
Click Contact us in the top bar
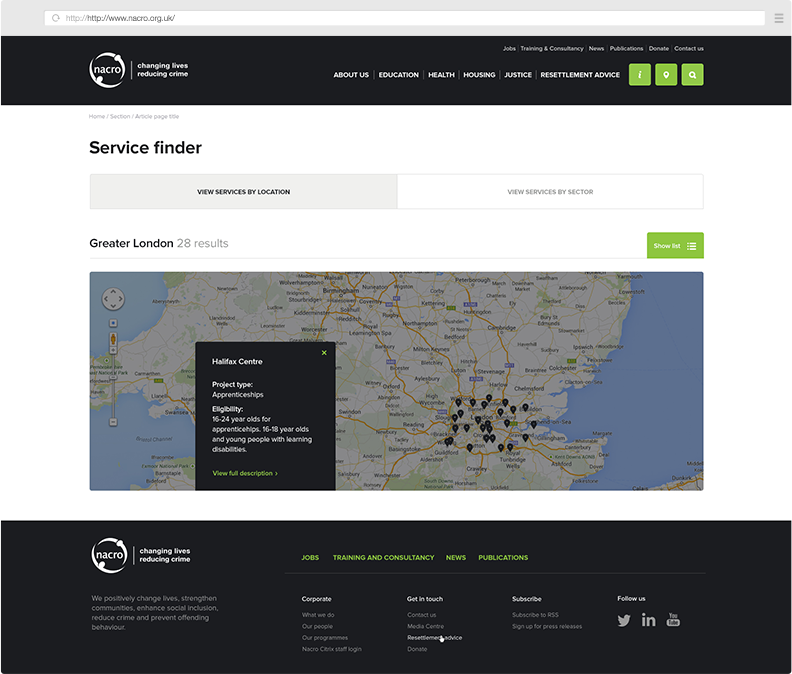click(689, 49)
